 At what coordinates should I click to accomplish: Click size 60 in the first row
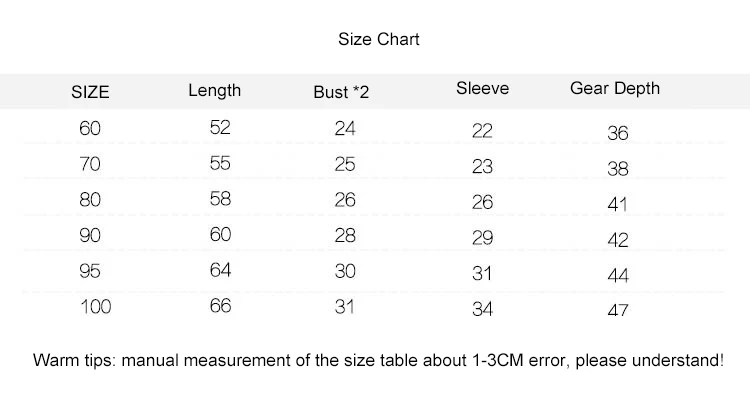click(90, 128)
